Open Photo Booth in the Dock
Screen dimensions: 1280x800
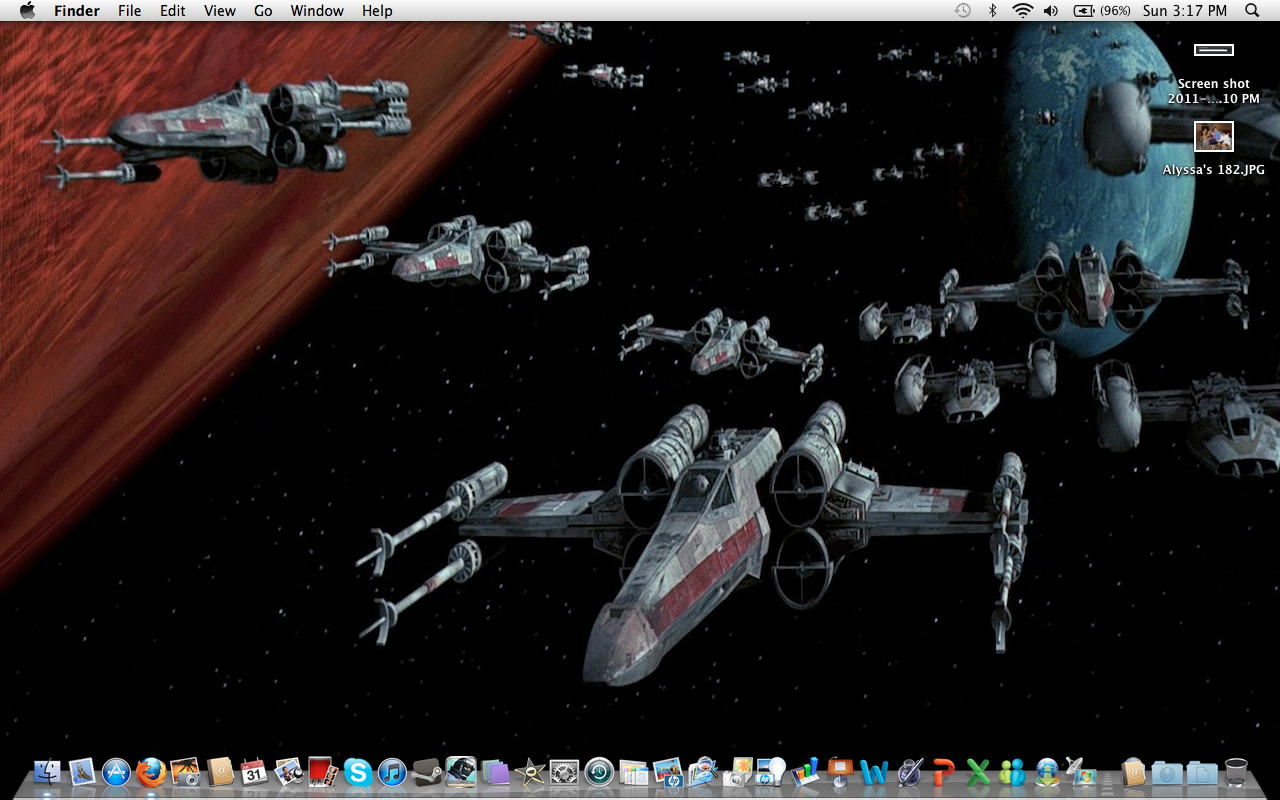click(323, 772)
